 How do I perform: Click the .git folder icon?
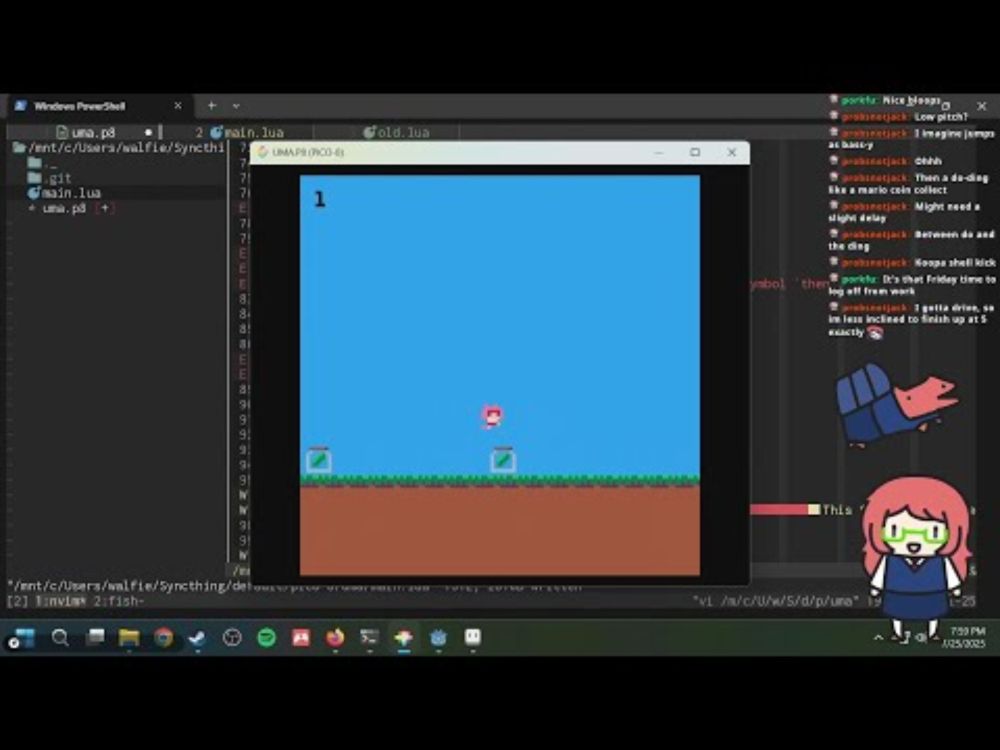pyautogui.click(x=34, y=178)
